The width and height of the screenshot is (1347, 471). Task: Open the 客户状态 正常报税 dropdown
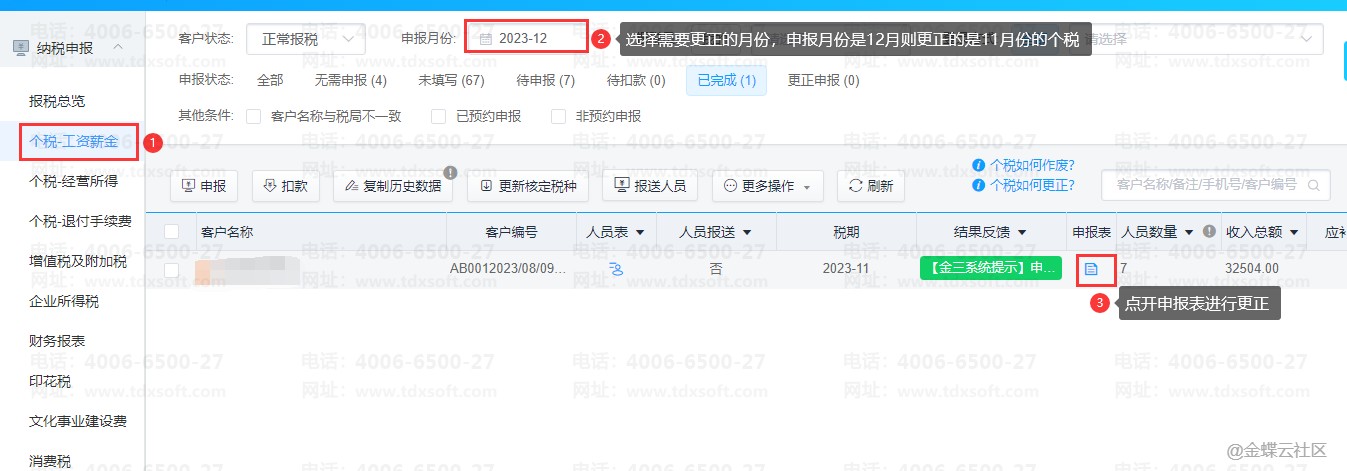click(x=306, y=39)
